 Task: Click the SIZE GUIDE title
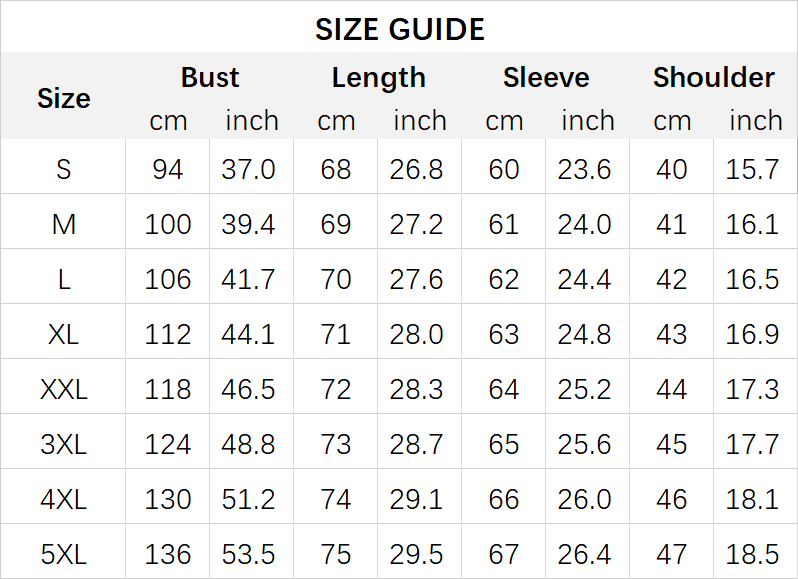pos(399,29)
